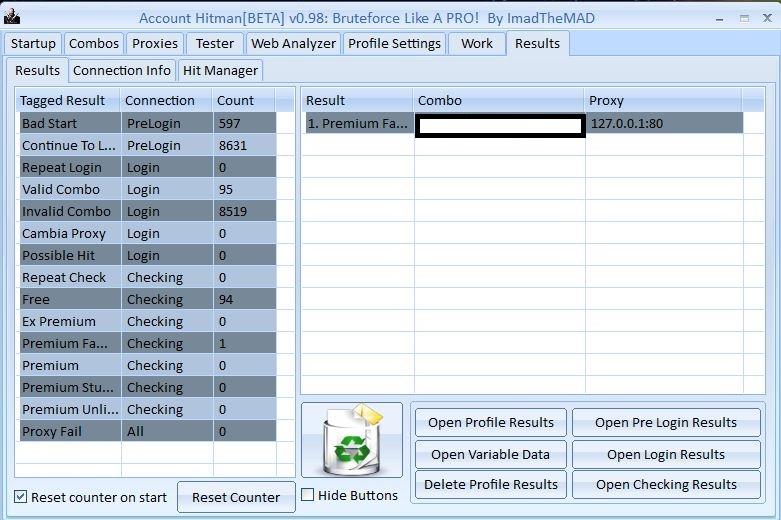Click the Account Hitman app icon in title bar
The height and width of the screenshot is (520, 781).
pyautogui.click(x=12, y=17)
